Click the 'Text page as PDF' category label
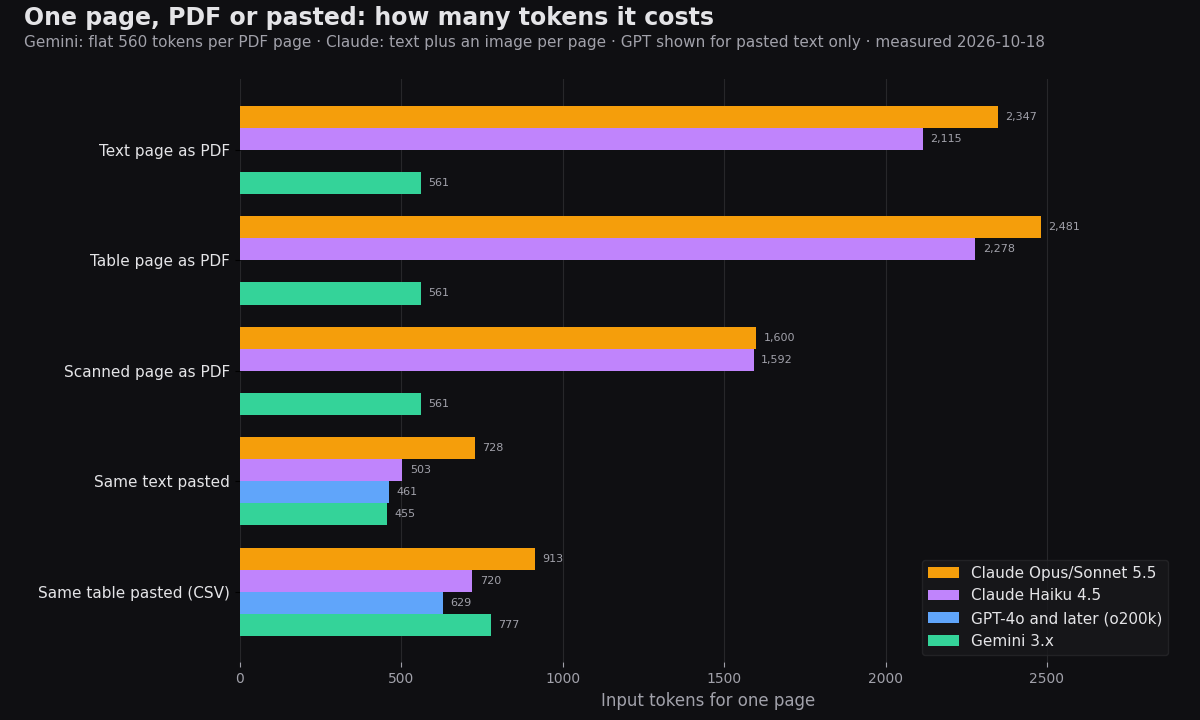The image size is (1200, 720). click(x=164, y=151)
